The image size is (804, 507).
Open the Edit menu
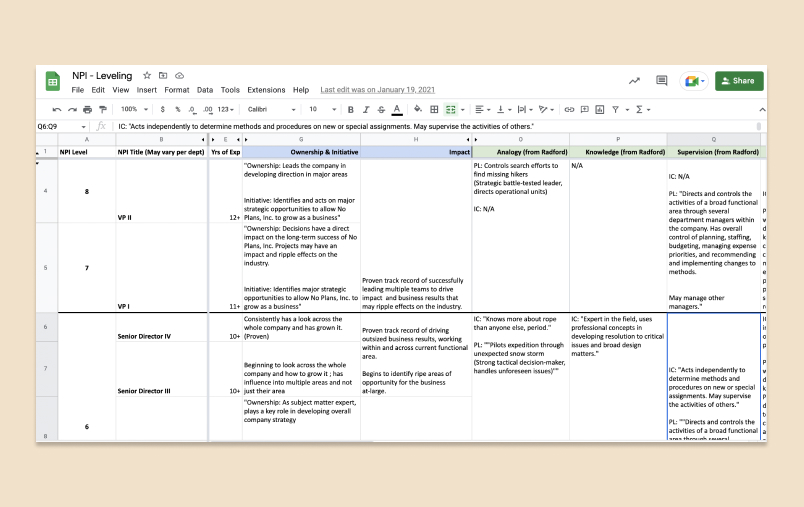click(98, 90)
